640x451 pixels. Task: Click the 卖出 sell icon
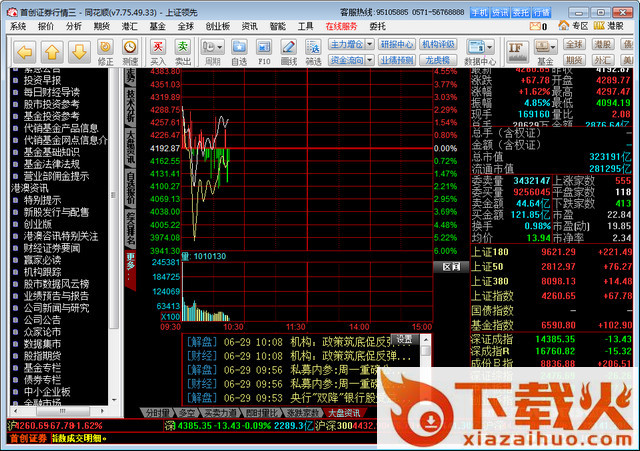[182, 52]
